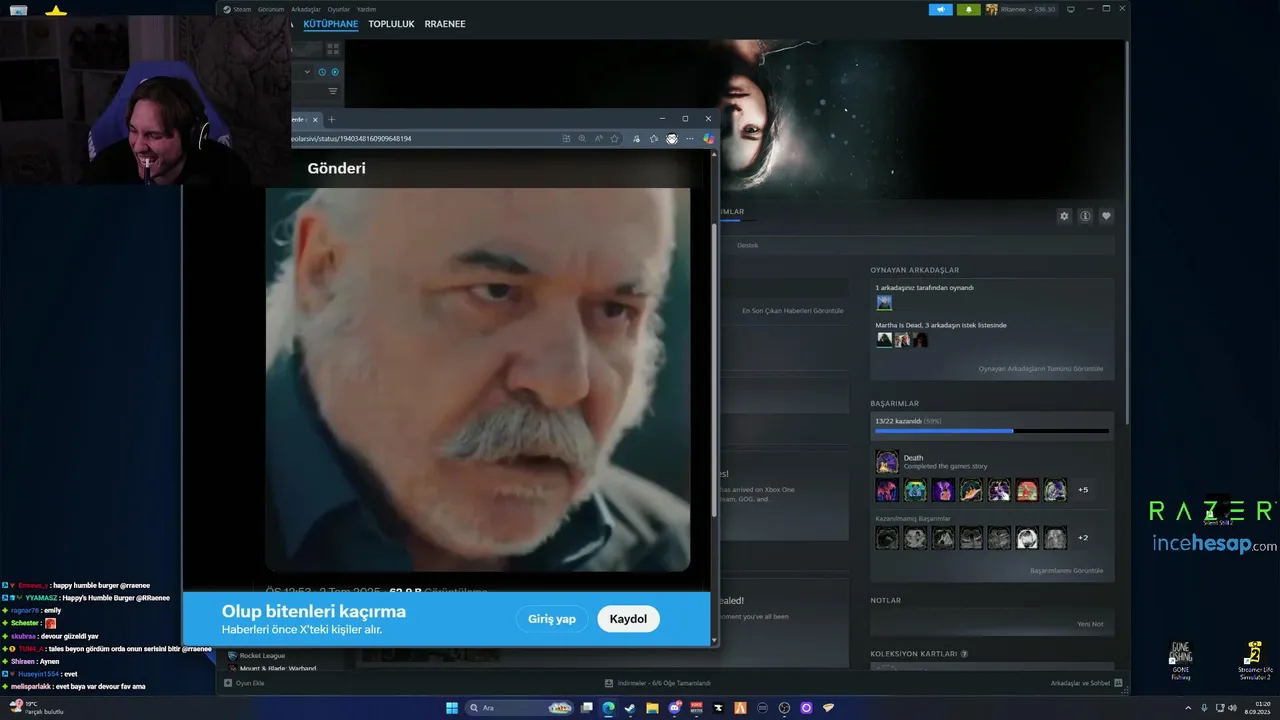Screen dimensions: 1280x720
Task: Open the Windows Start menu
Action: (452, 708)
